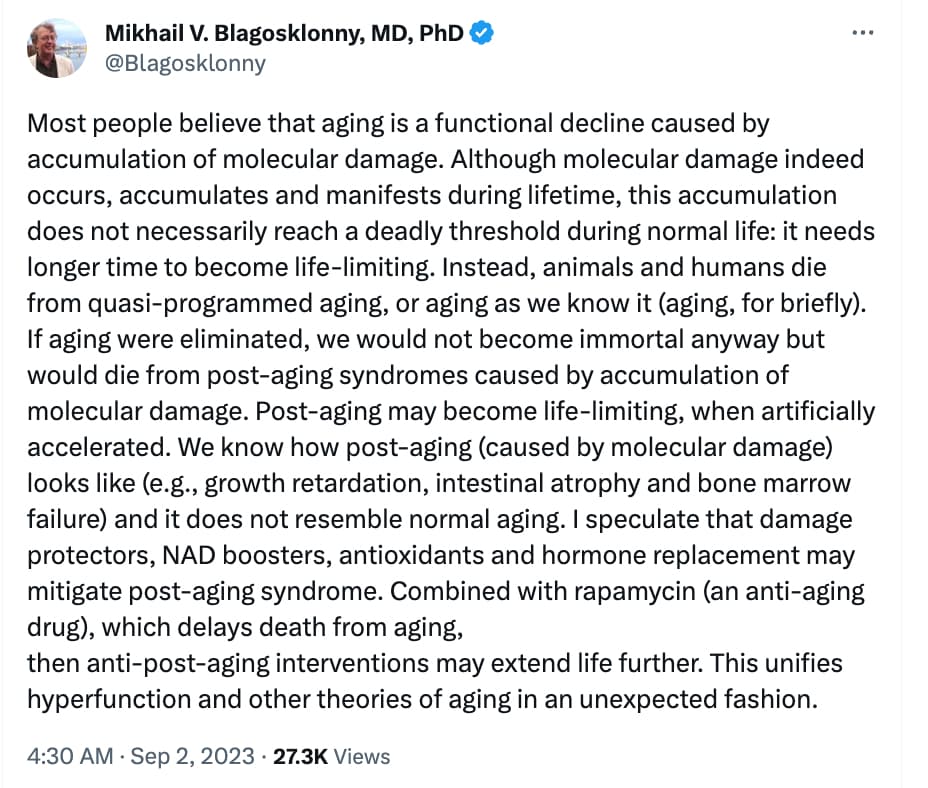The image size is (928, 788).
Task: Open the 27.3K Views count
Action: click(331, 756)
